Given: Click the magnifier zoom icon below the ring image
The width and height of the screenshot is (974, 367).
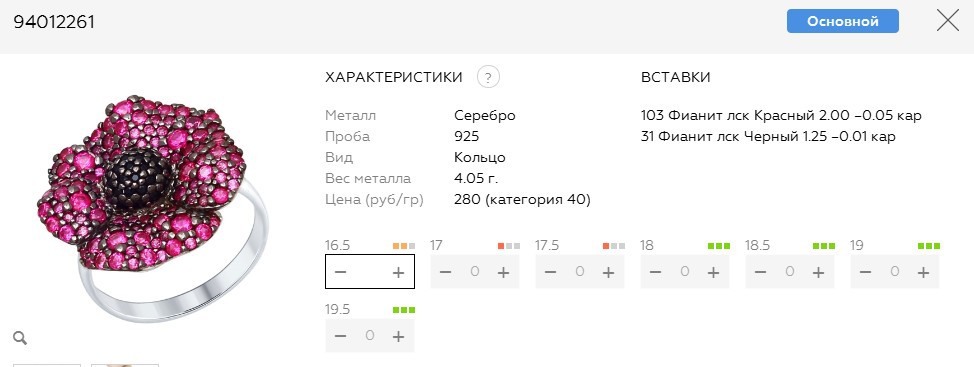Looking at the screenshot, I should pyautogui.click(x=20, y=338).
